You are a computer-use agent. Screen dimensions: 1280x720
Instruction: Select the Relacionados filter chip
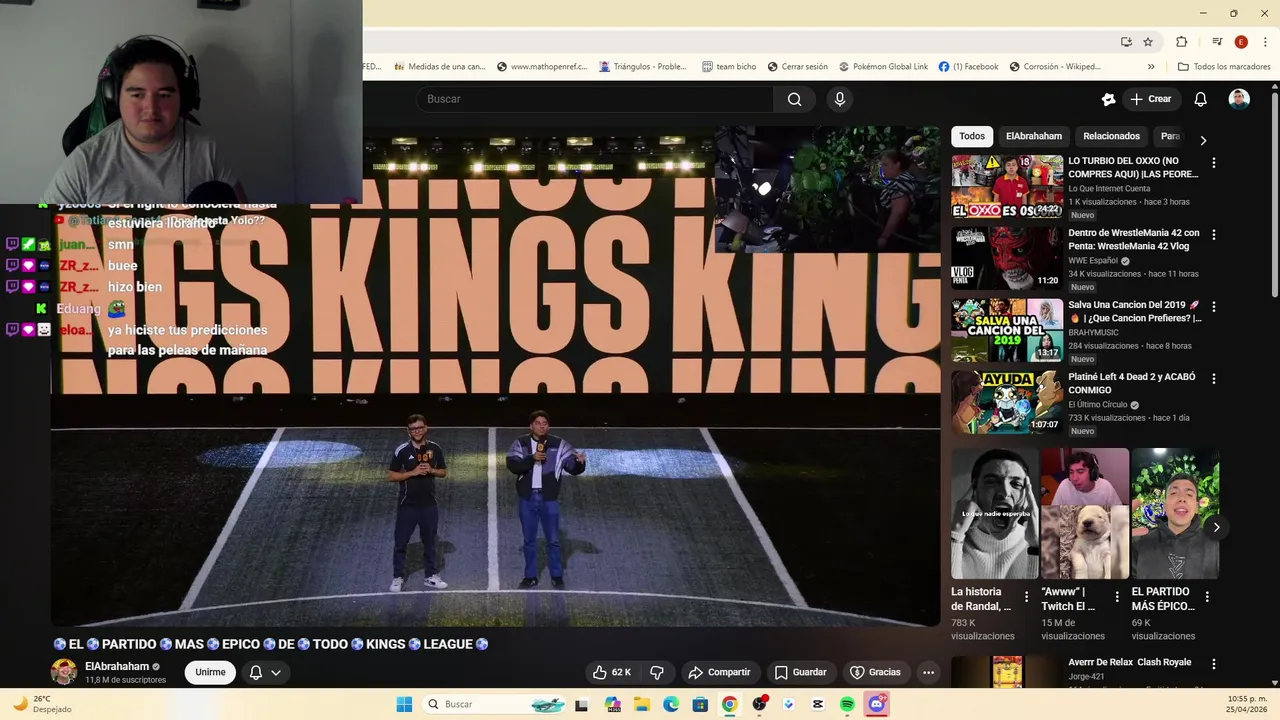click(x=1111, y=136)
